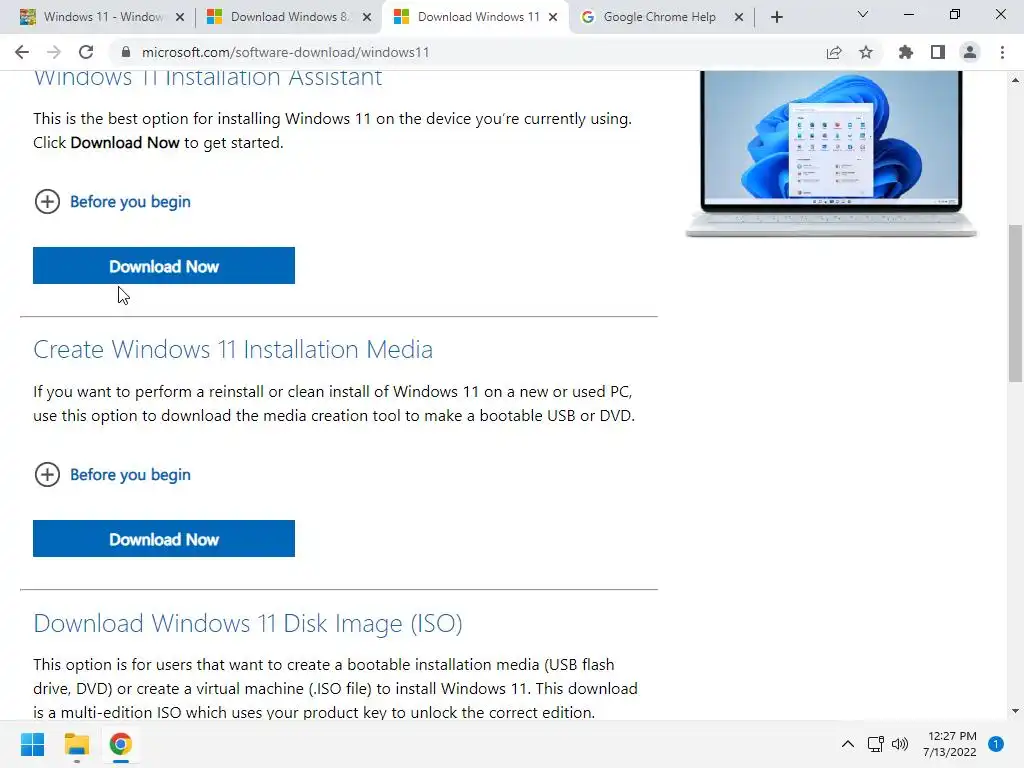The width and height of the screenshot is (1024, 768).
Task: Select the Download Windows 11 tab
Action: [x=474, y=17]
